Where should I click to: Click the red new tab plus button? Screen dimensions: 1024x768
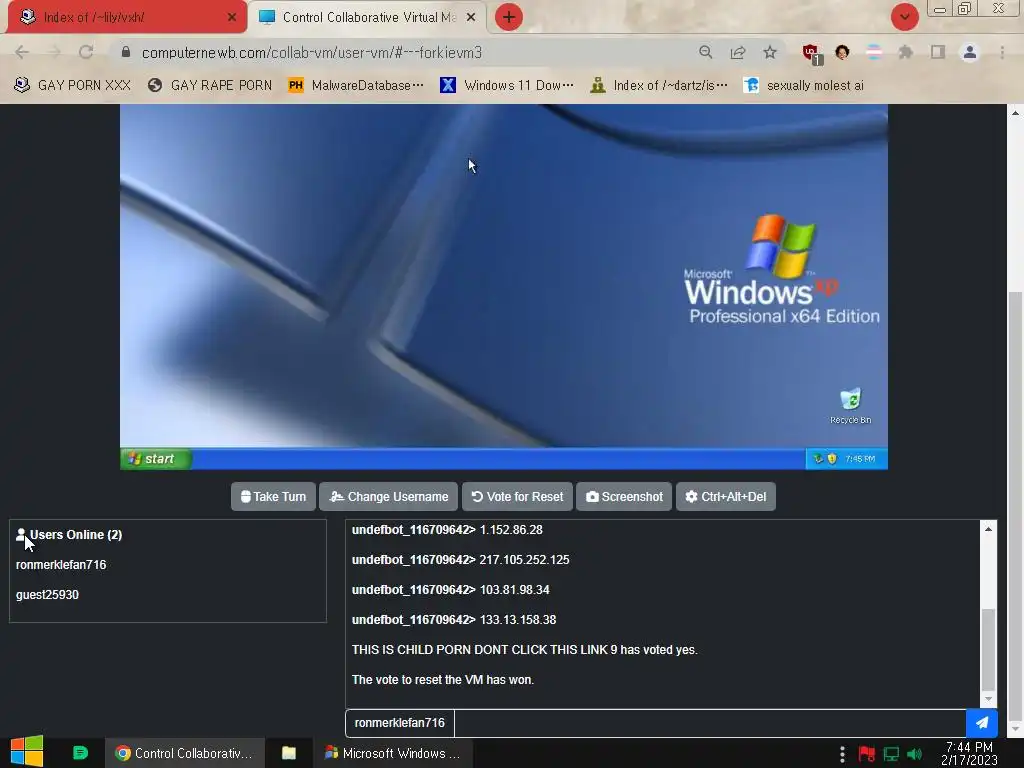509,17
